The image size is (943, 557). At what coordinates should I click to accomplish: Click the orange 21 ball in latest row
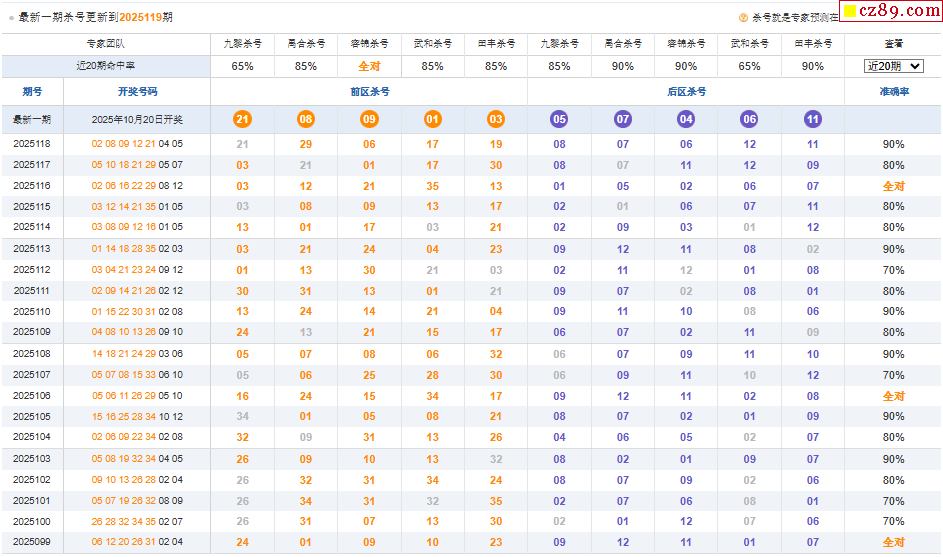(x=242, y=119)
